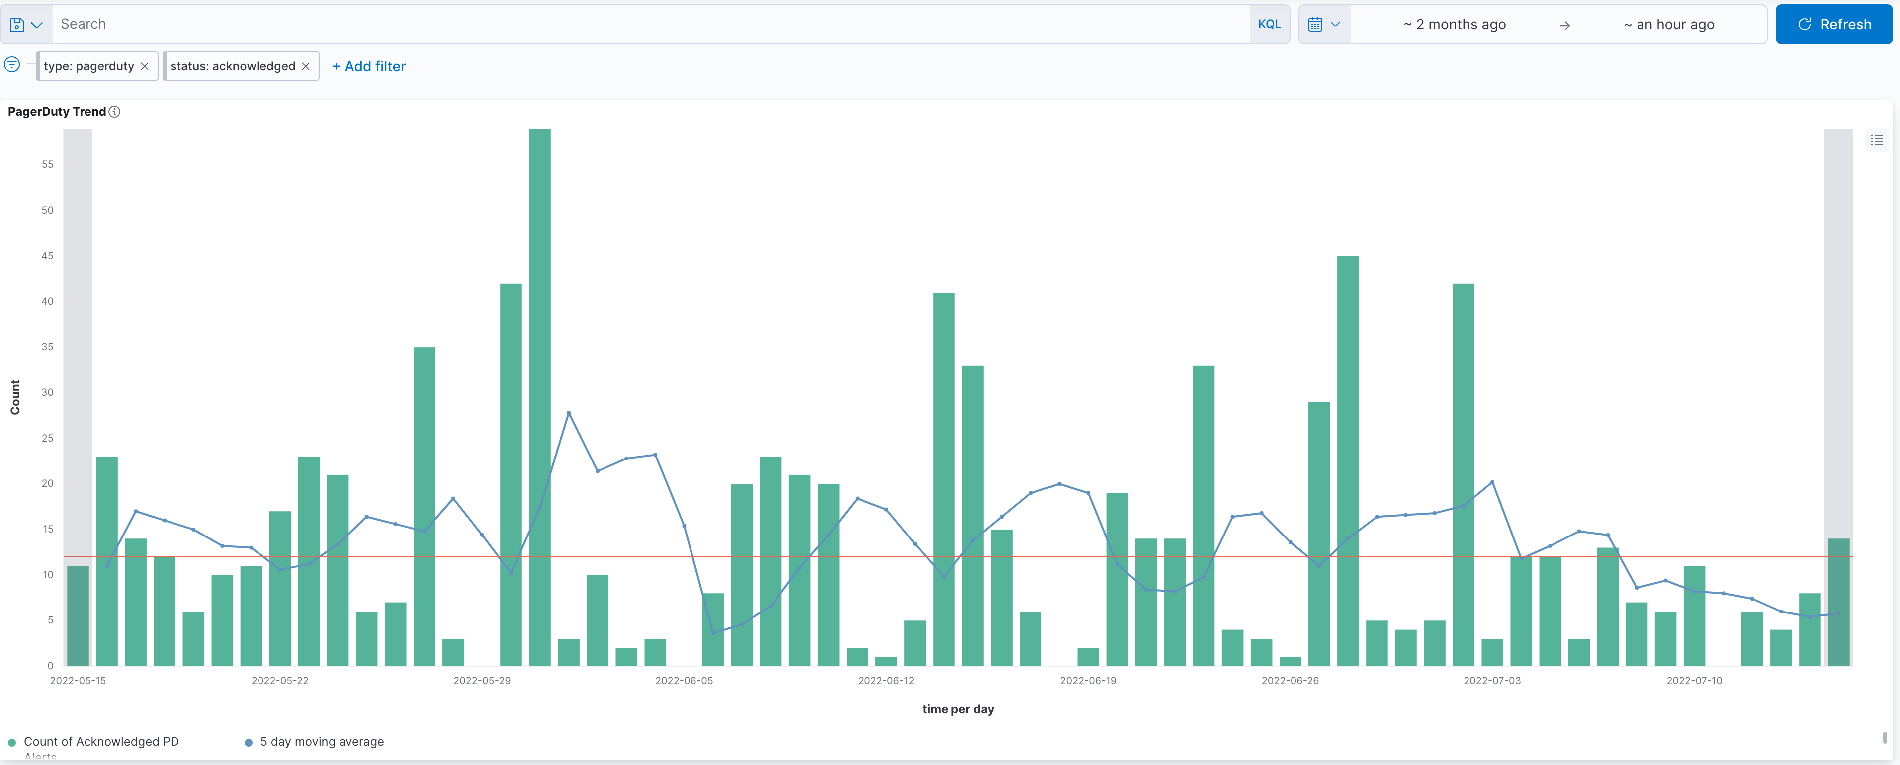This screenshot has width=1900, height=765.
Task: Click the blue 5 day moving average dot
Action: pos(249,742)
